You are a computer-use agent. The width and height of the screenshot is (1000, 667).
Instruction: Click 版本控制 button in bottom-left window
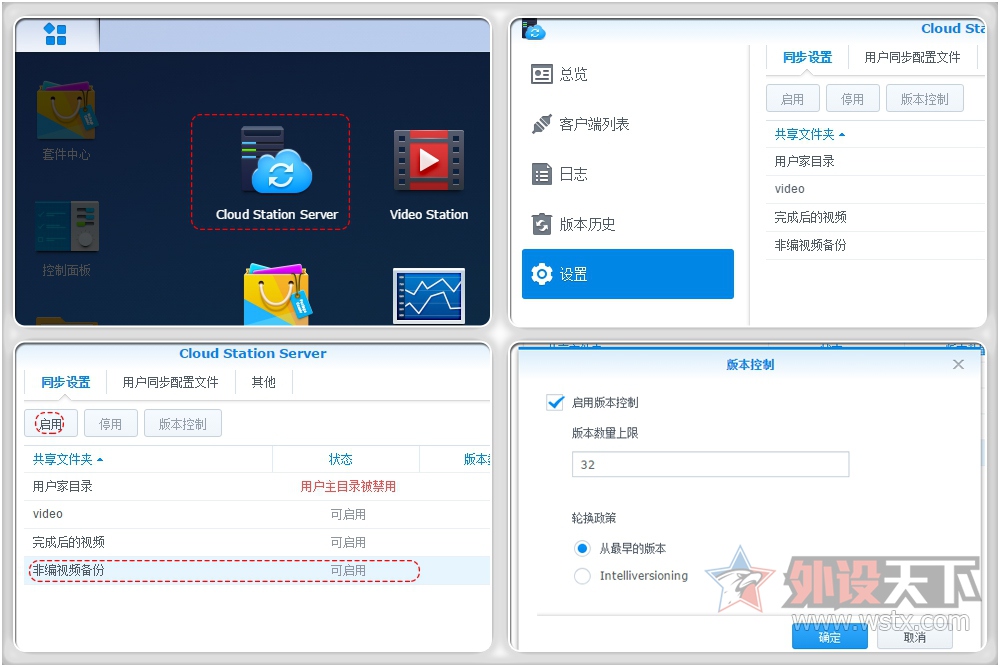click(x=183, y=423)
